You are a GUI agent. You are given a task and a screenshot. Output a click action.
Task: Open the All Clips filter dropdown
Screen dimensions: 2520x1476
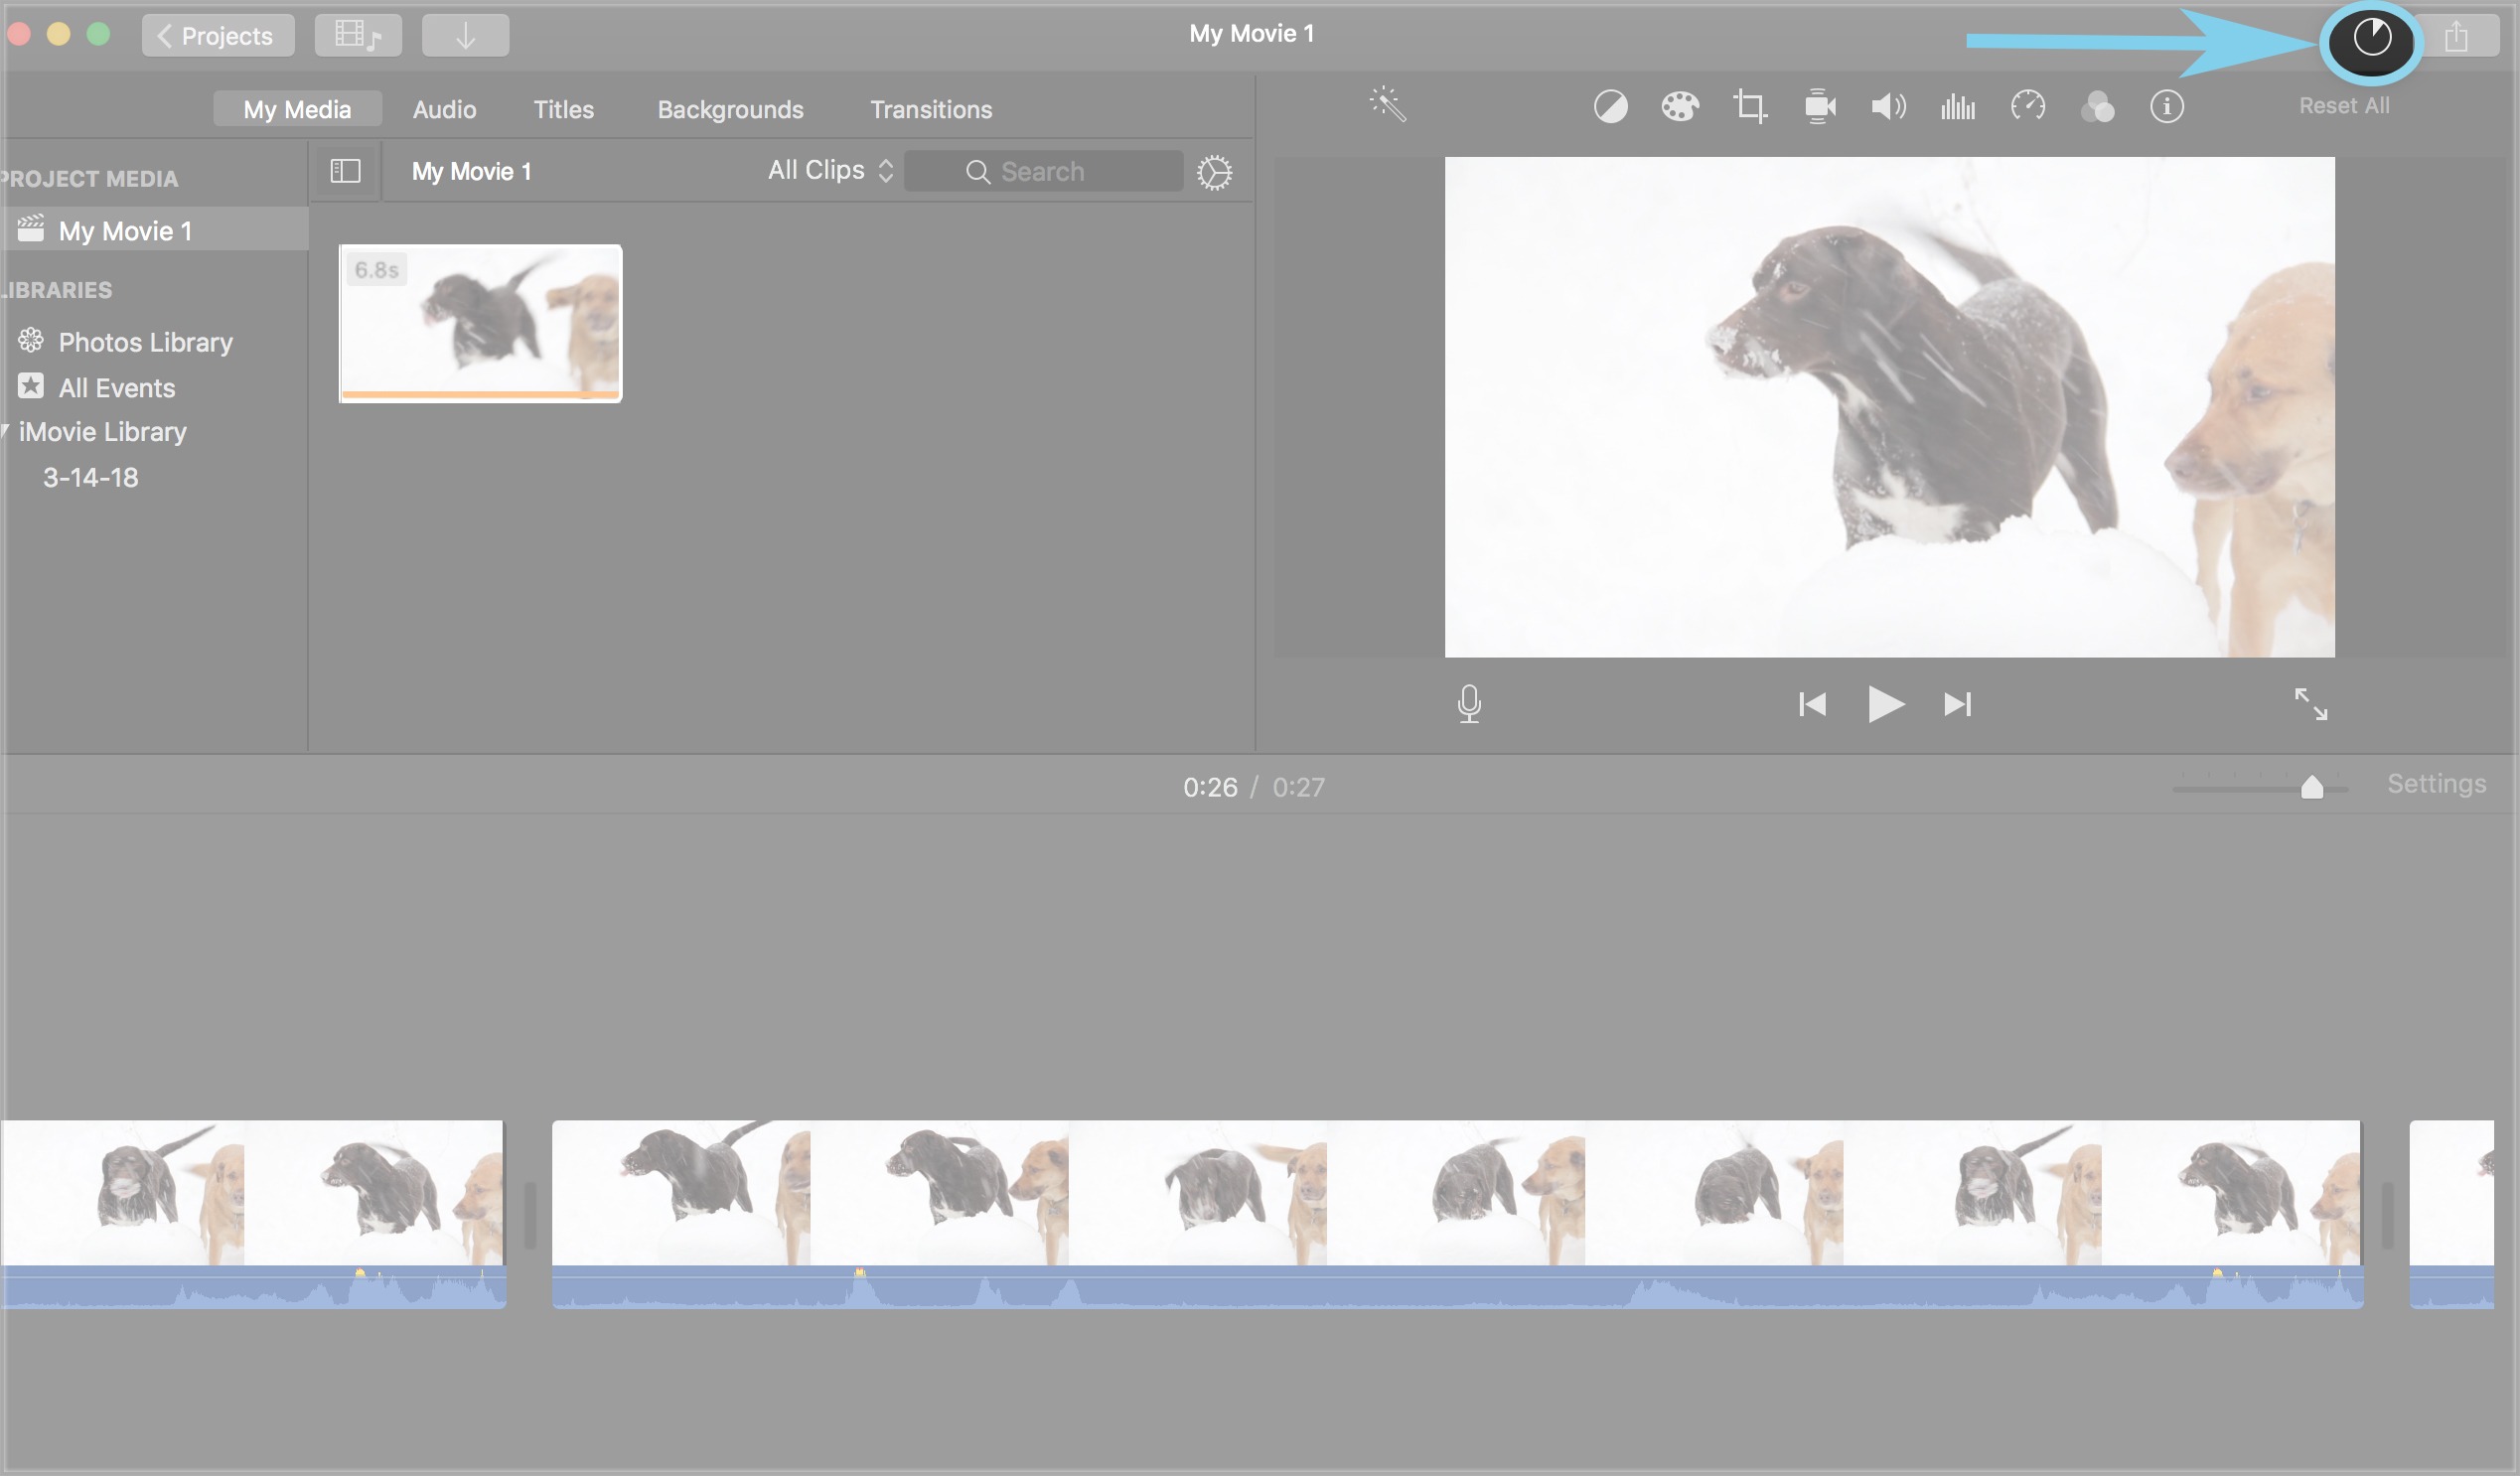830,171
